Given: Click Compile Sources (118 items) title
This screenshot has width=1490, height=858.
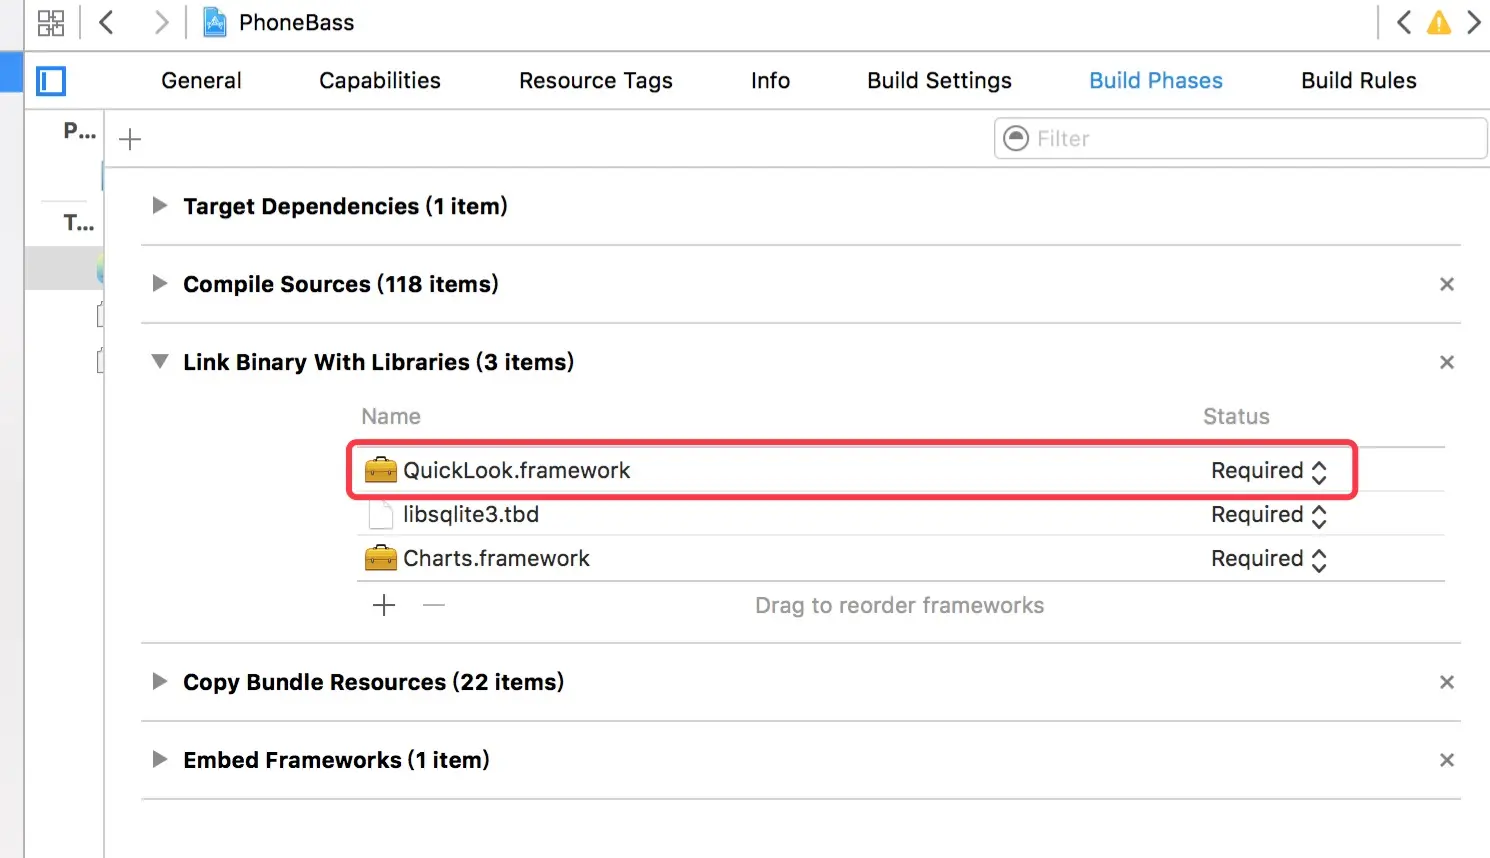Looking at the screenshot, I should pos(340,284).
